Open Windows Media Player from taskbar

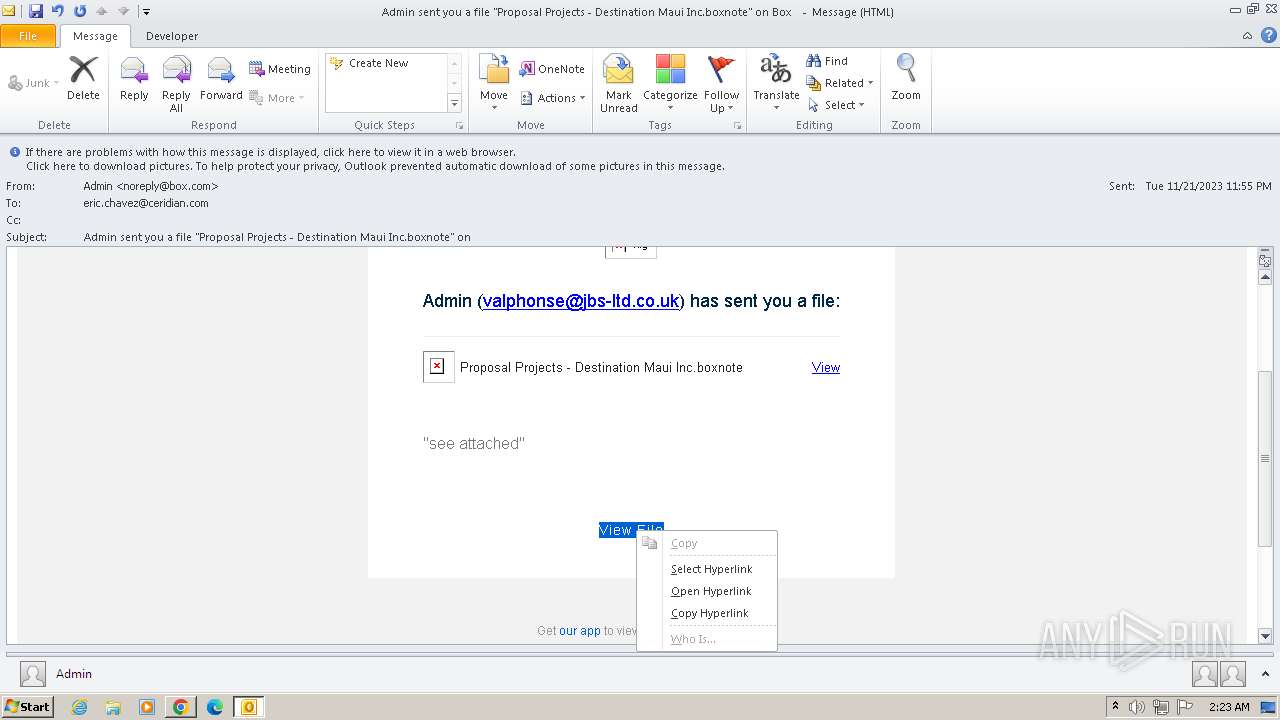tap(147, 707)
